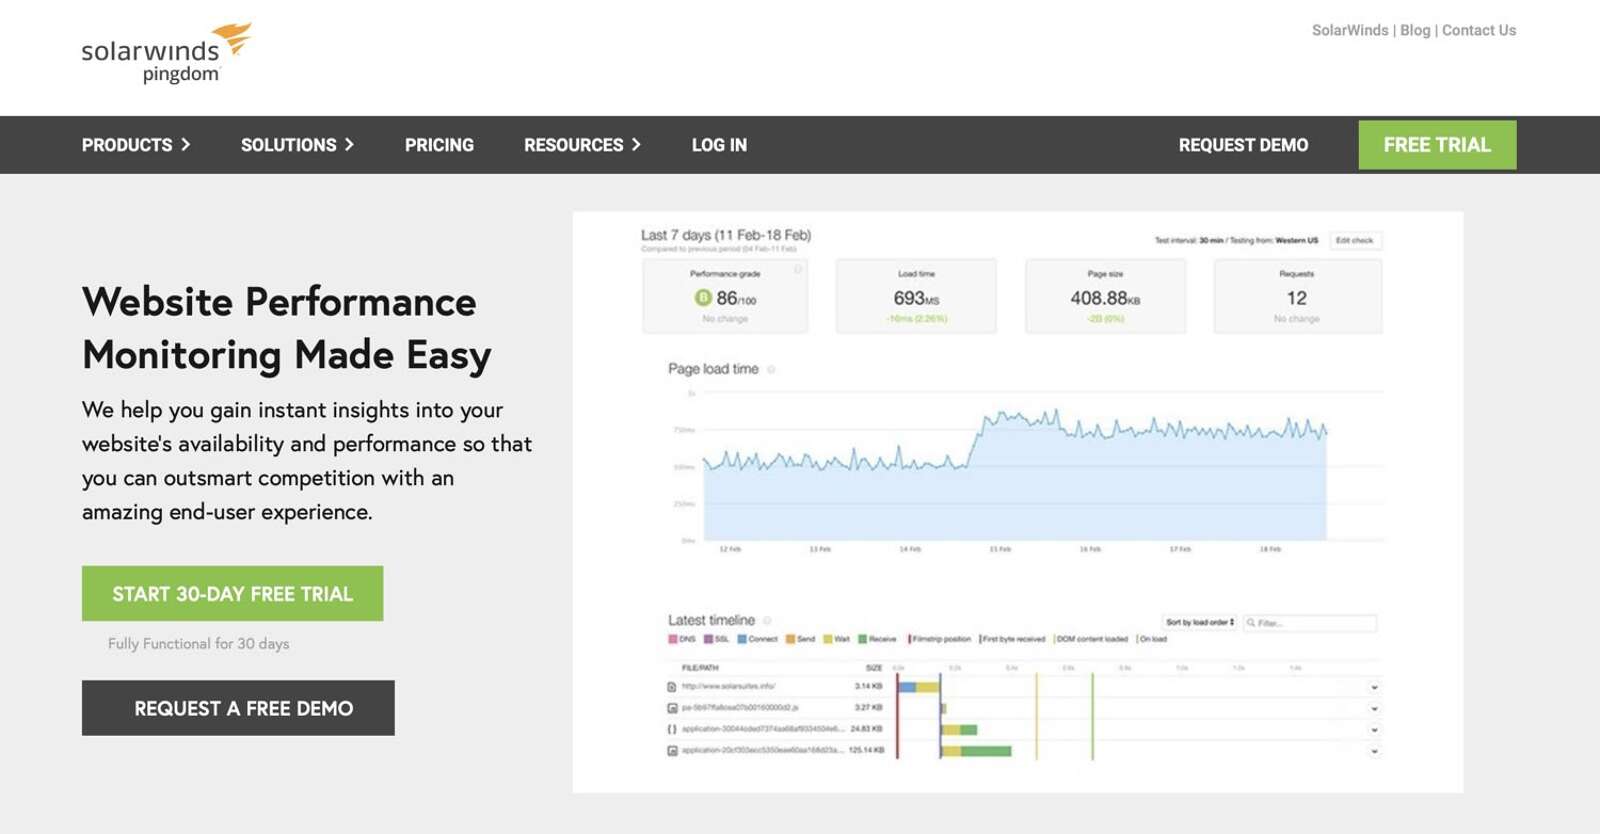The height and width of the screenshot is (834, 1600).
Task: Click the timeline Filter input field
Action: click(1309, 623)
